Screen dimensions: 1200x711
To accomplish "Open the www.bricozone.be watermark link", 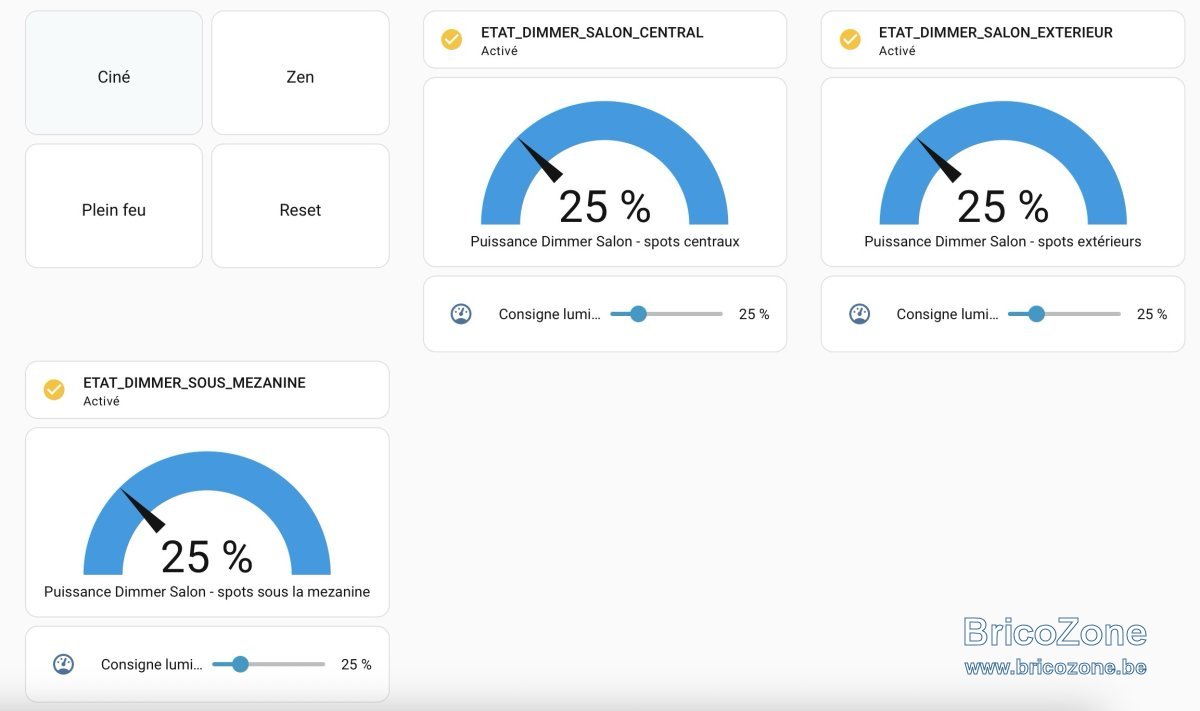I will tap(1055, 667).
